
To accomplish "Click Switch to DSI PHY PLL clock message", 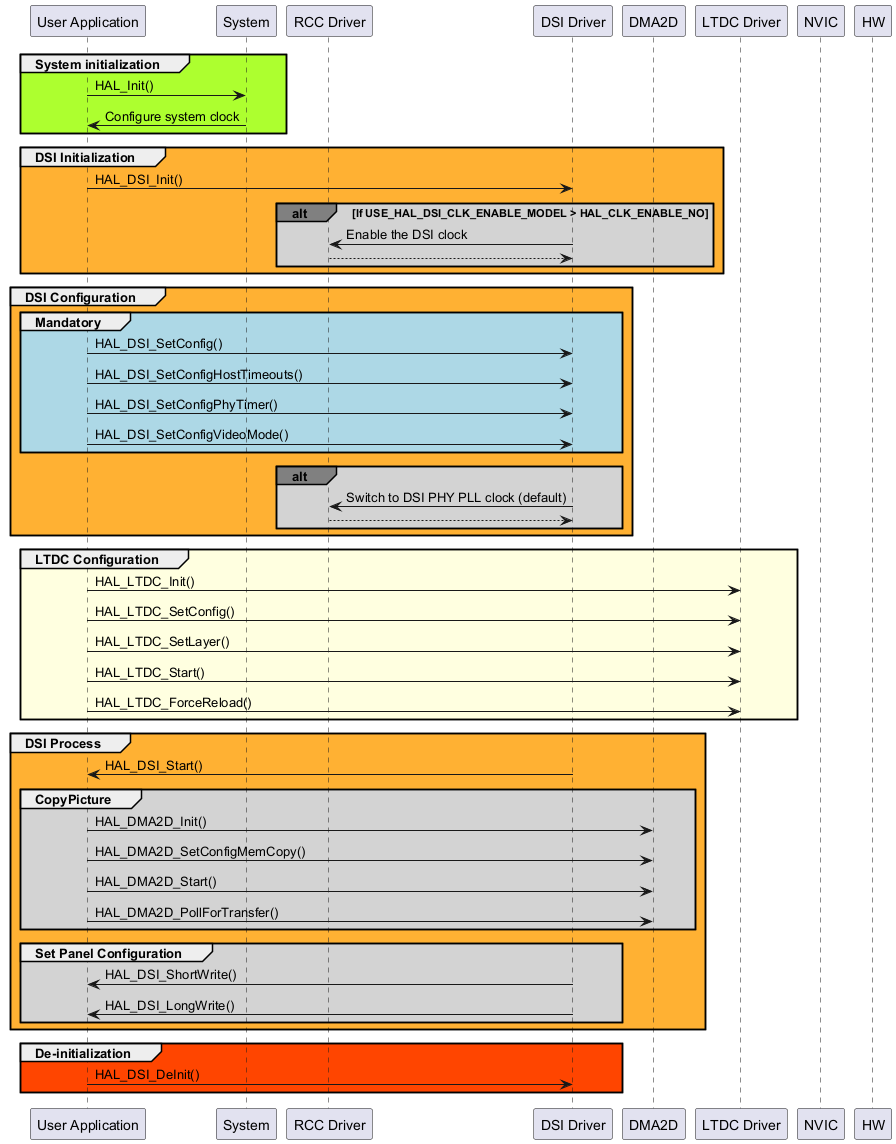I will 456,498.
